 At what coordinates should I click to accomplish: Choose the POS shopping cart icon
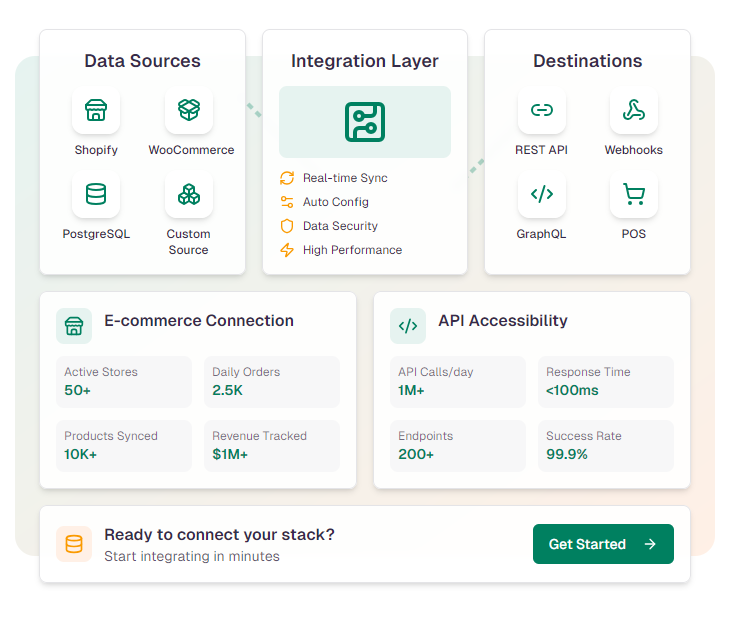pyautogui.click(x=634, y=194)
